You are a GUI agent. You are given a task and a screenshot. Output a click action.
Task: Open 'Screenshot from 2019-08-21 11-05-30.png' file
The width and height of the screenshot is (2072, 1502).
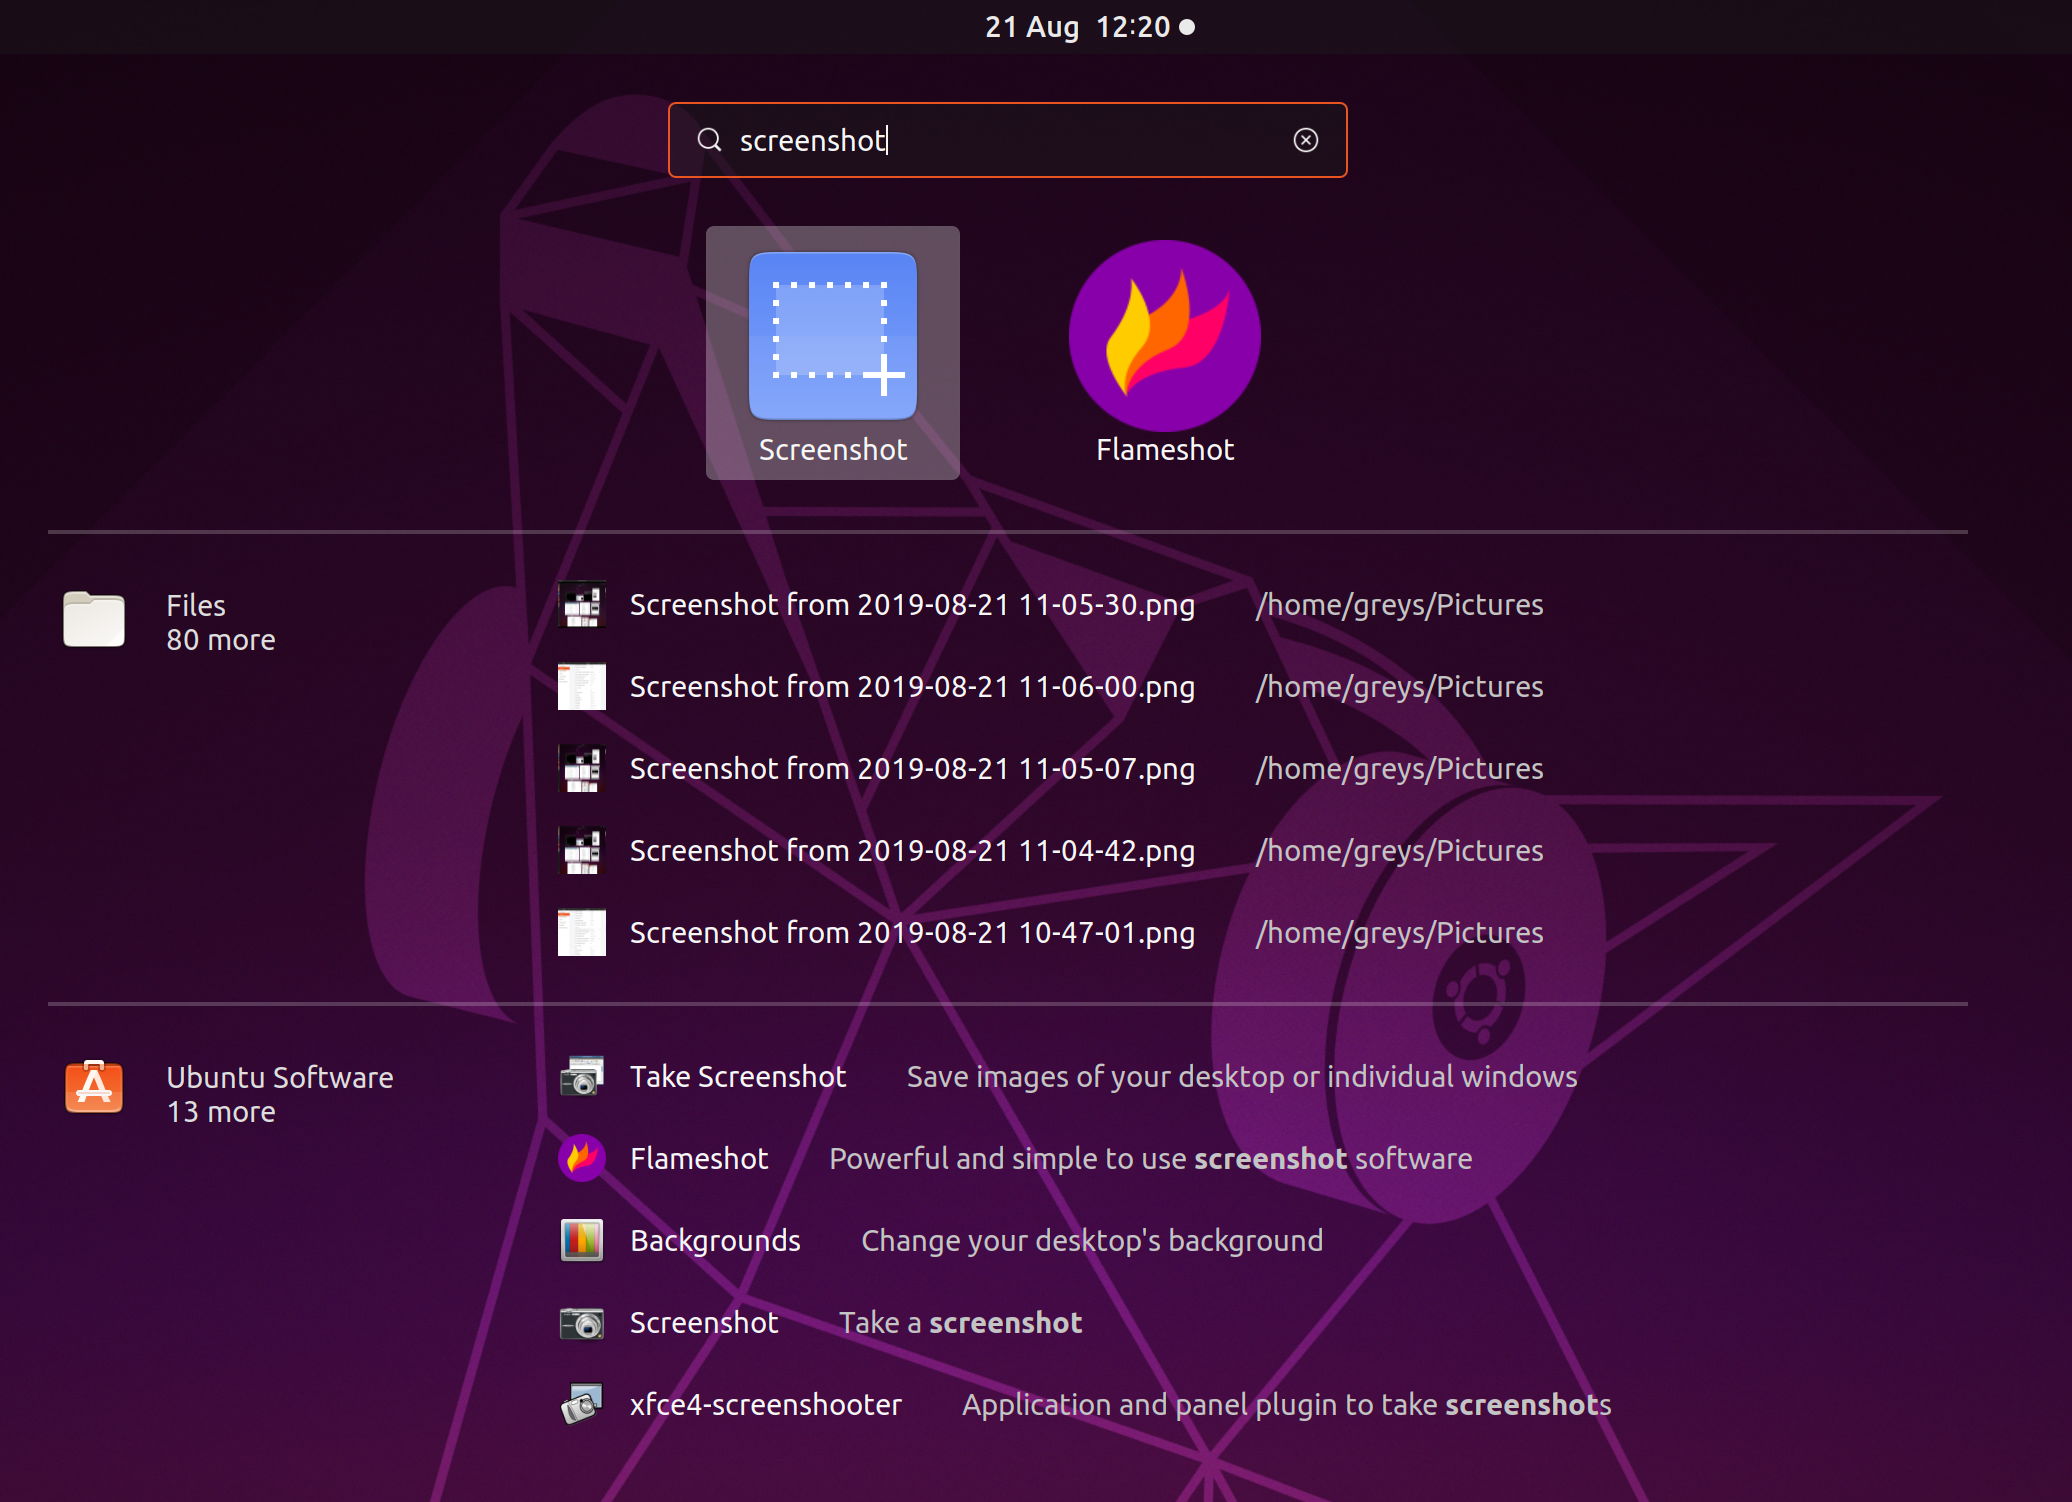[912, 604]
